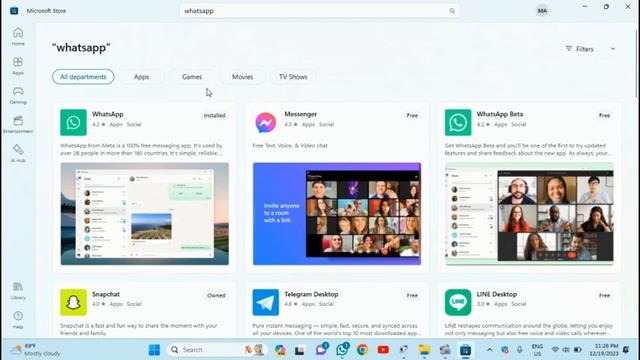640x360 pixels.
Task: Click the WhatsApp Beta app icon
Action: [458, 122]
